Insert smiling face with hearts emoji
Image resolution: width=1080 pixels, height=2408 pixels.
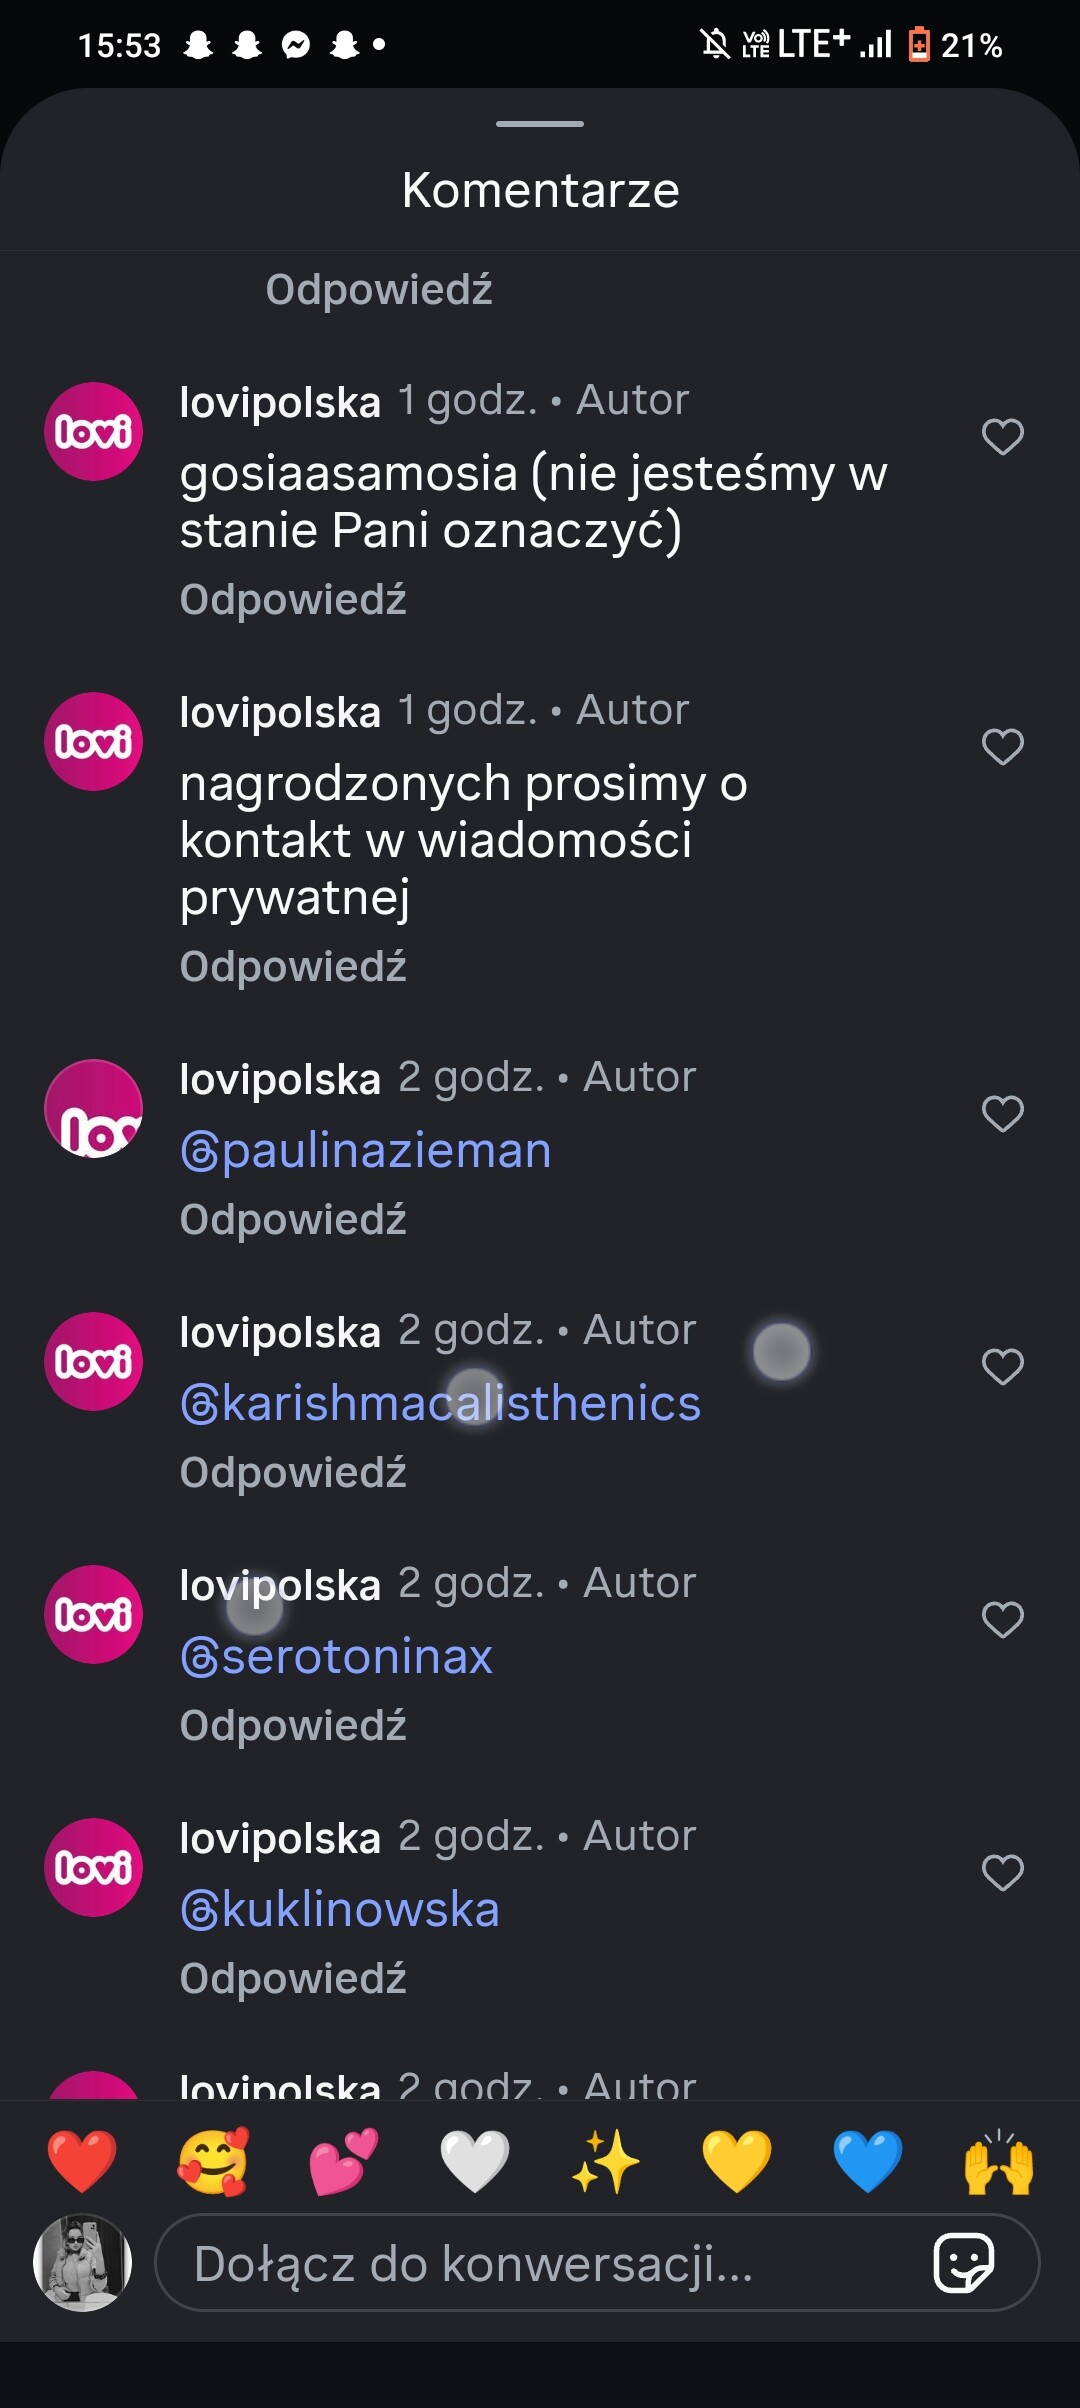coord(213,2161)
